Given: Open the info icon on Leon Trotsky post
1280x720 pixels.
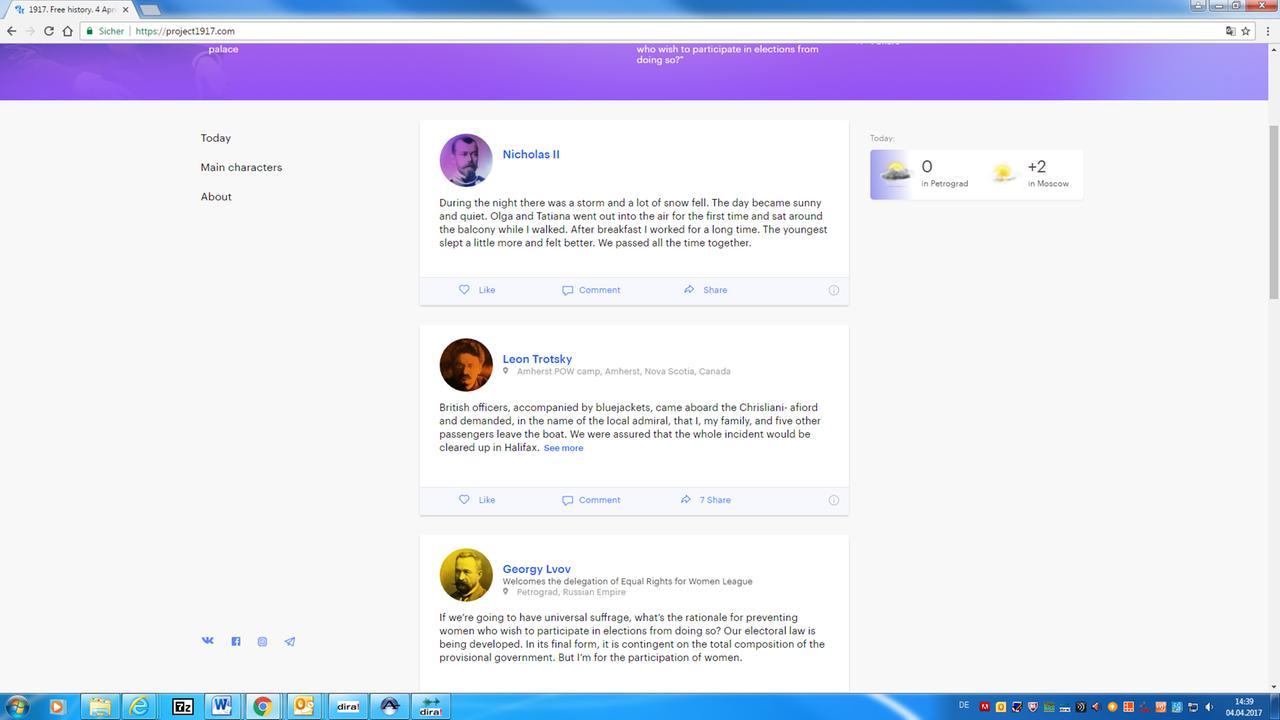Looking at the screenshot, I should click(834, 500).
